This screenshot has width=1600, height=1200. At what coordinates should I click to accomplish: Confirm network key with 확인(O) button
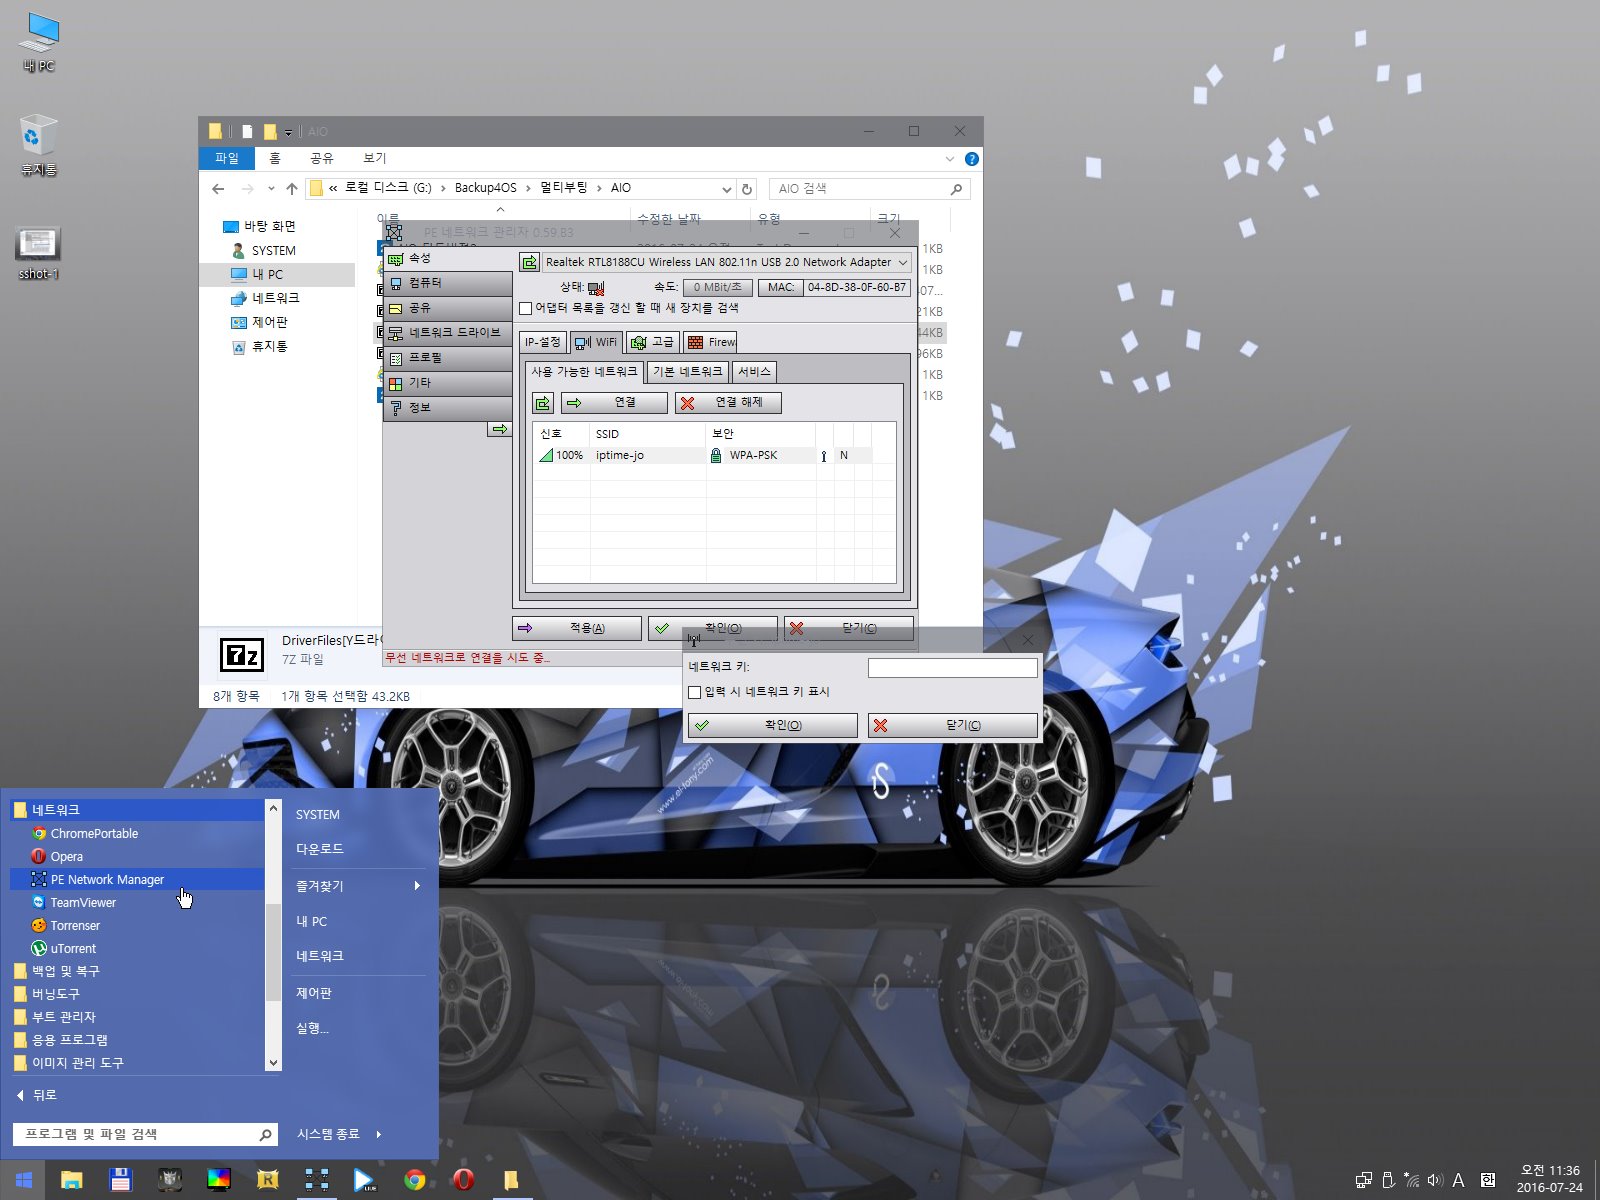(772, 725)
